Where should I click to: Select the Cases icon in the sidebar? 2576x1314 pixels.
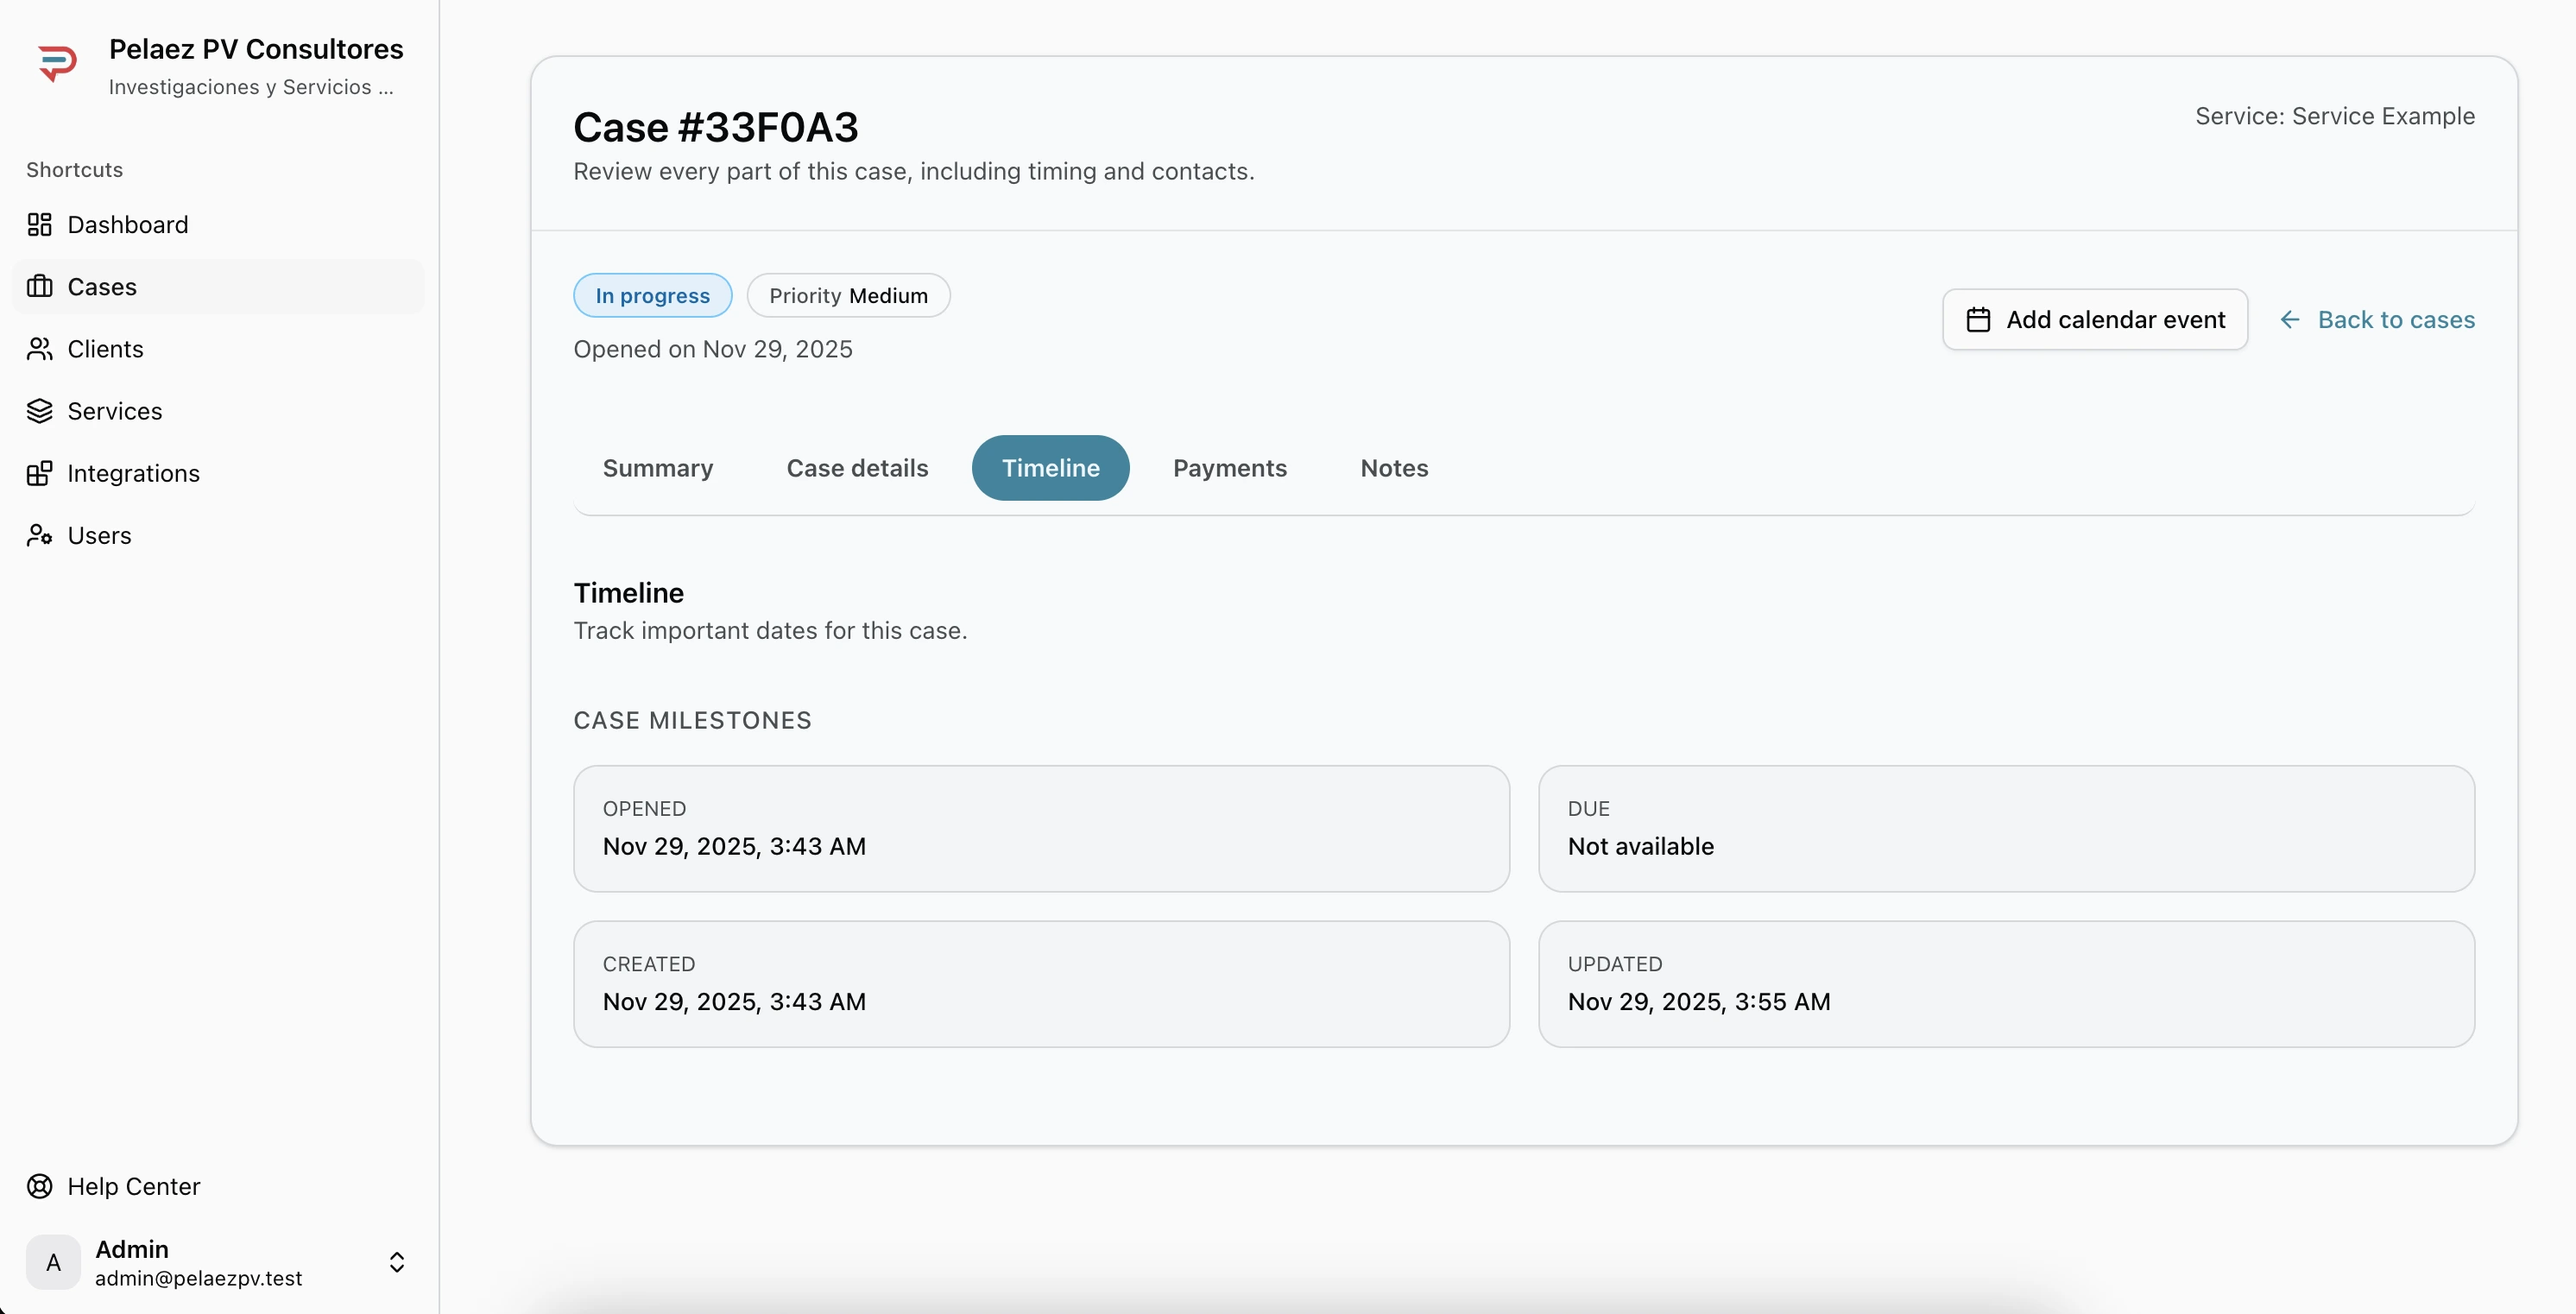[x=39, y=286]
